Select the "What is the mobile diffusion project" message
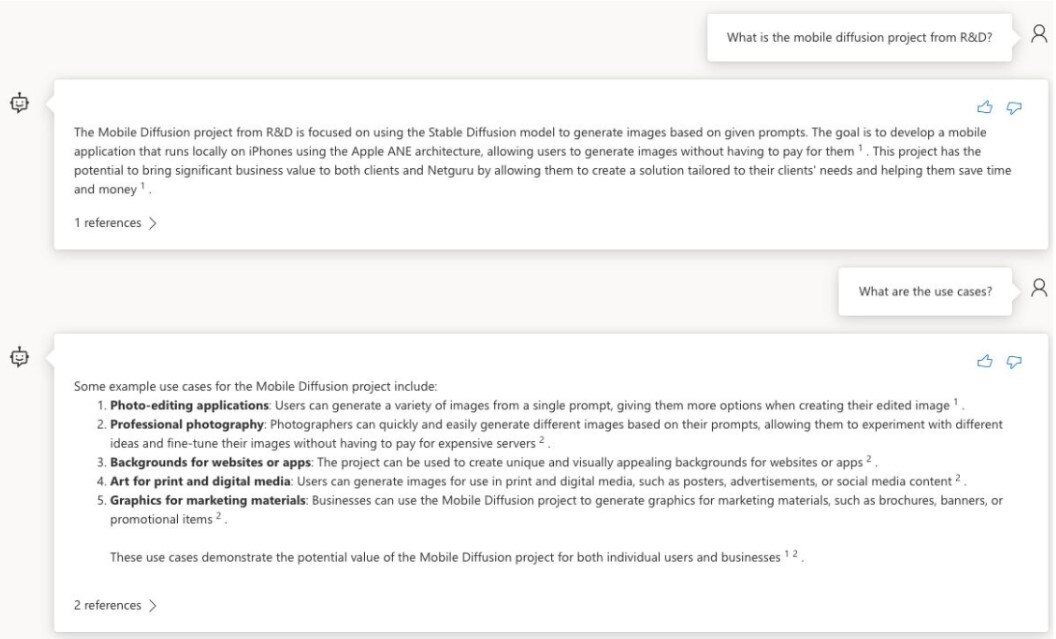This screenshot has height=639, width=1056. coord(859,38)
